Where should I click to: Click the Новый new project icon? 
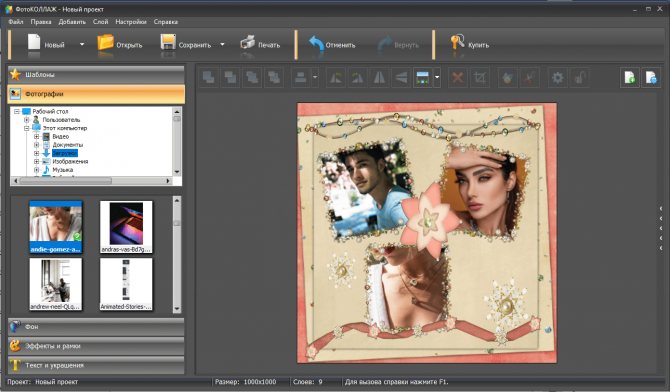coord(34,44)
